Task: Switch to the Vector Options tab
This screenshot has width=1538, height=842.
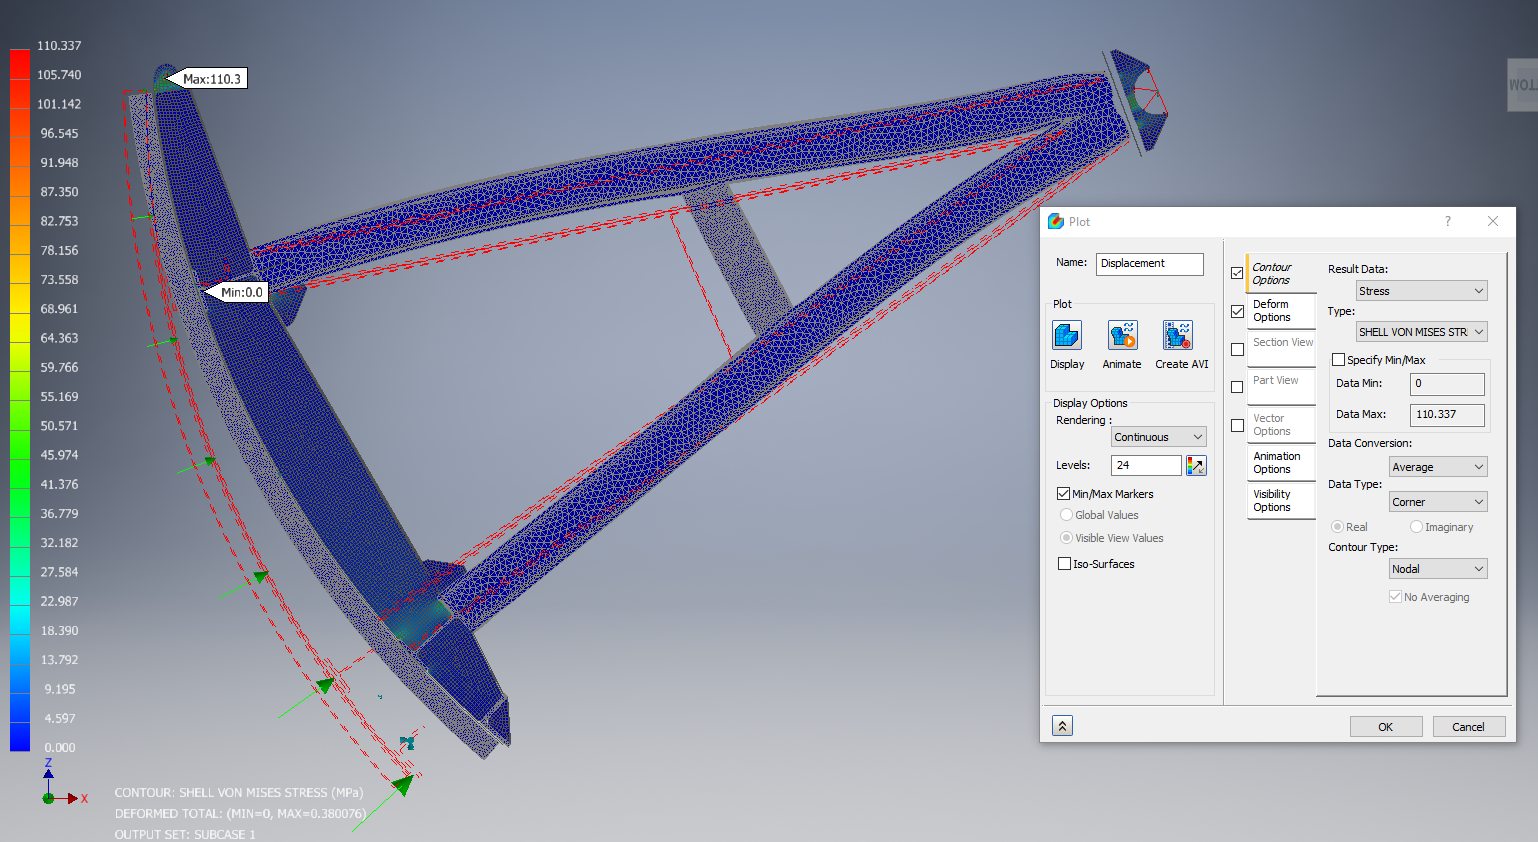Action: point(1280,424)
